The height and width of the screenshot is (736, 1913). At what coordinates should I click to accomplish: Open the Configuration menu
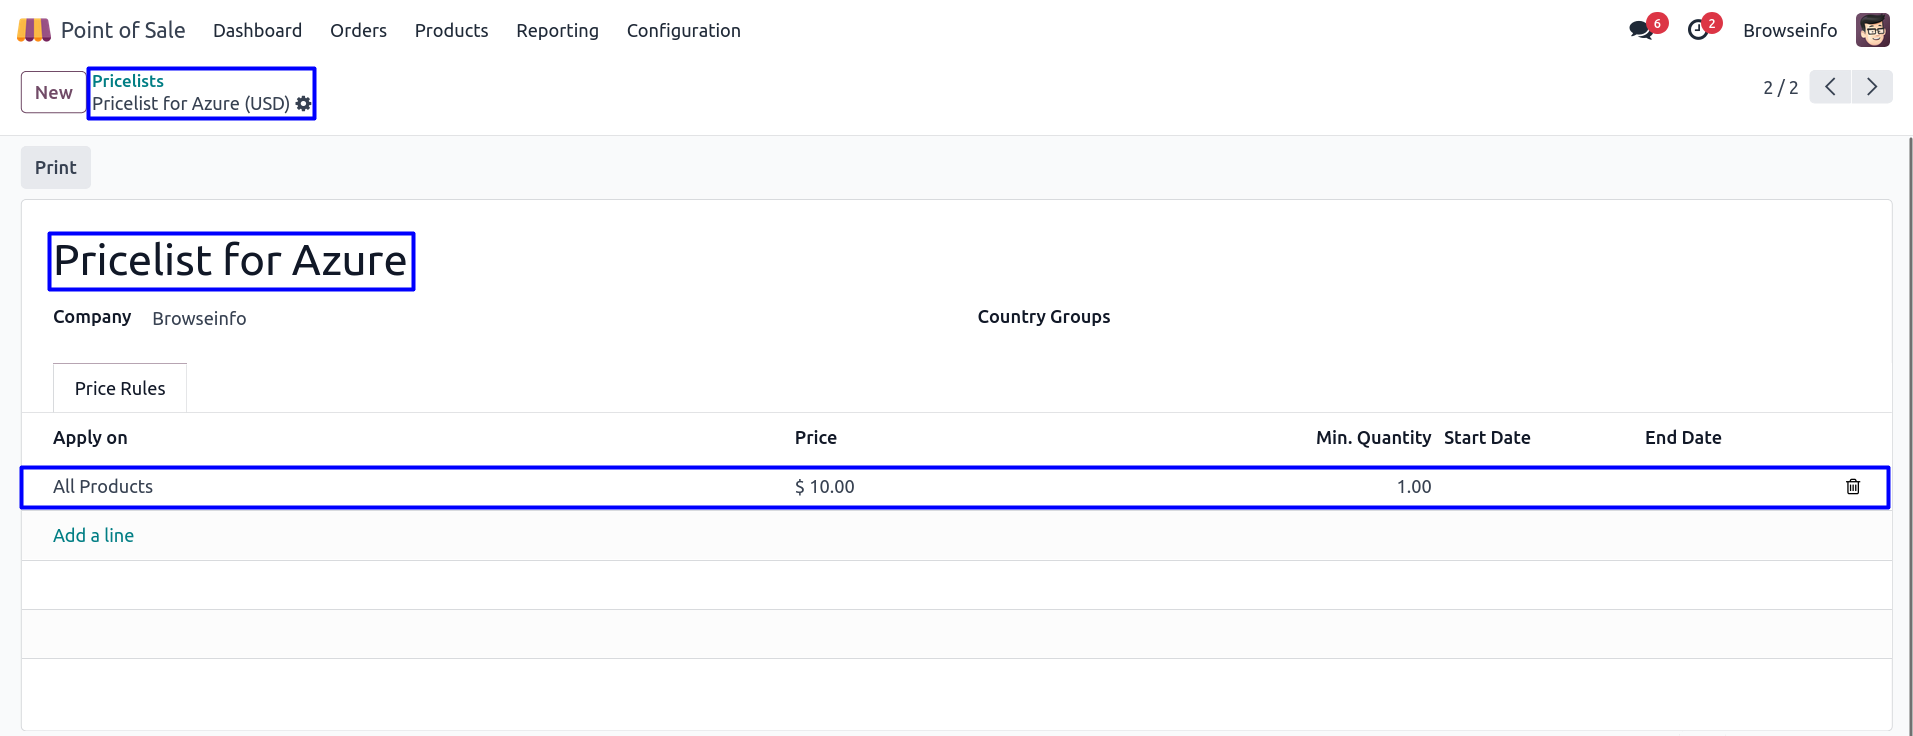click(x=683, y=31)
